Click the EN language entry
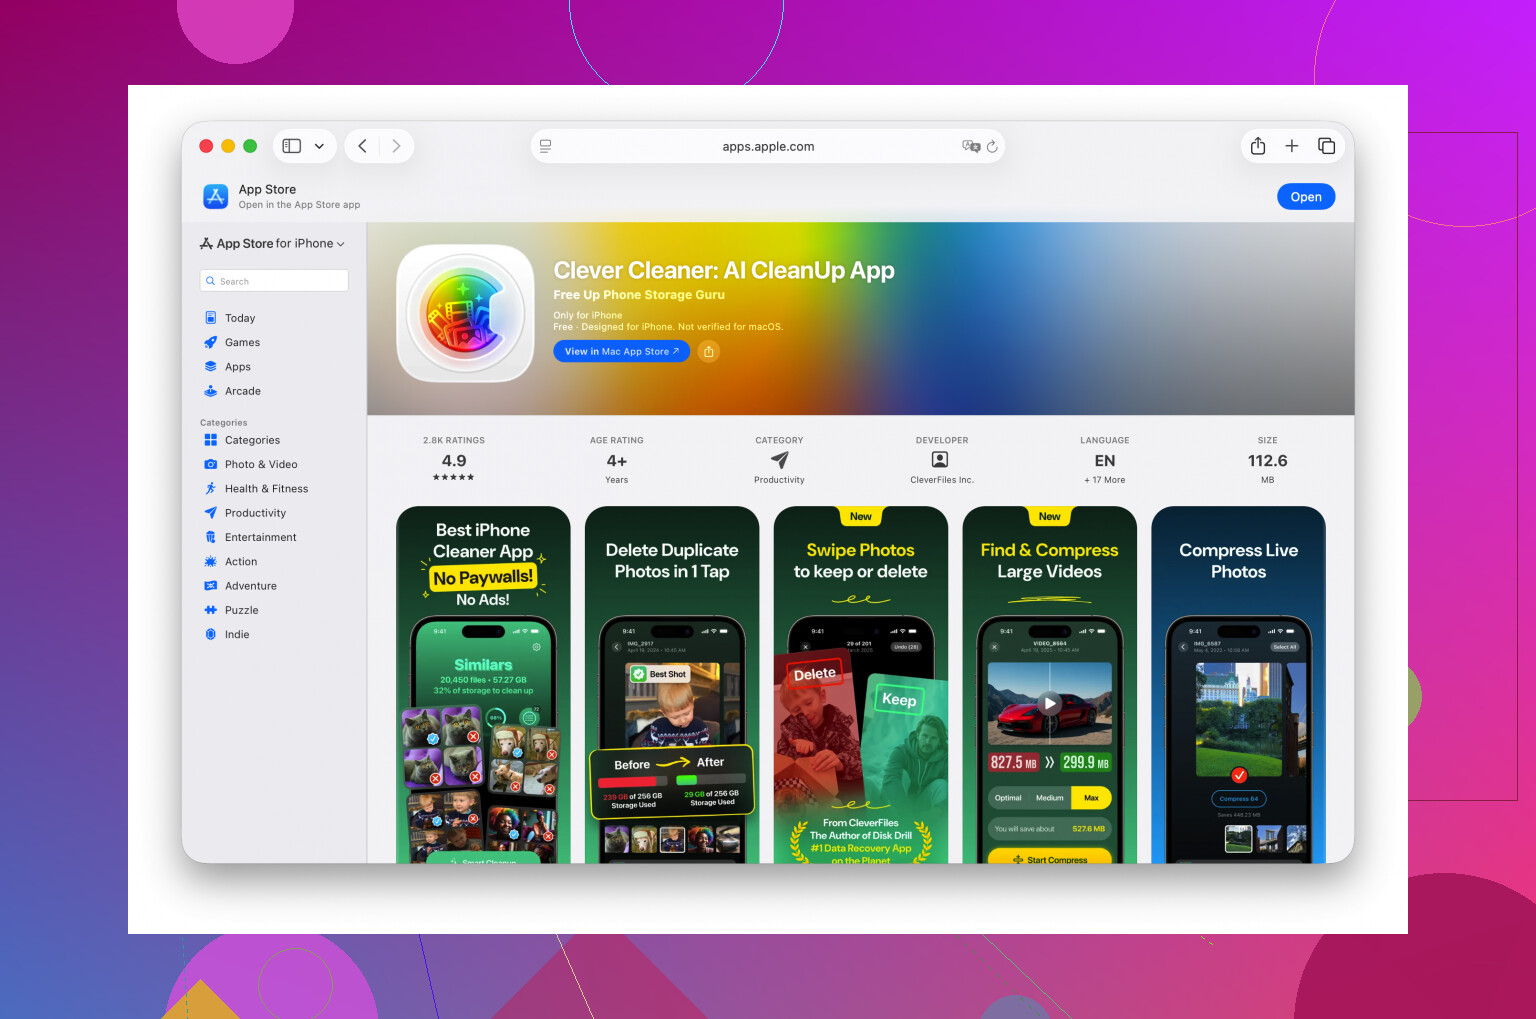1536x1019 pixels. click(x=1105, y=461)
